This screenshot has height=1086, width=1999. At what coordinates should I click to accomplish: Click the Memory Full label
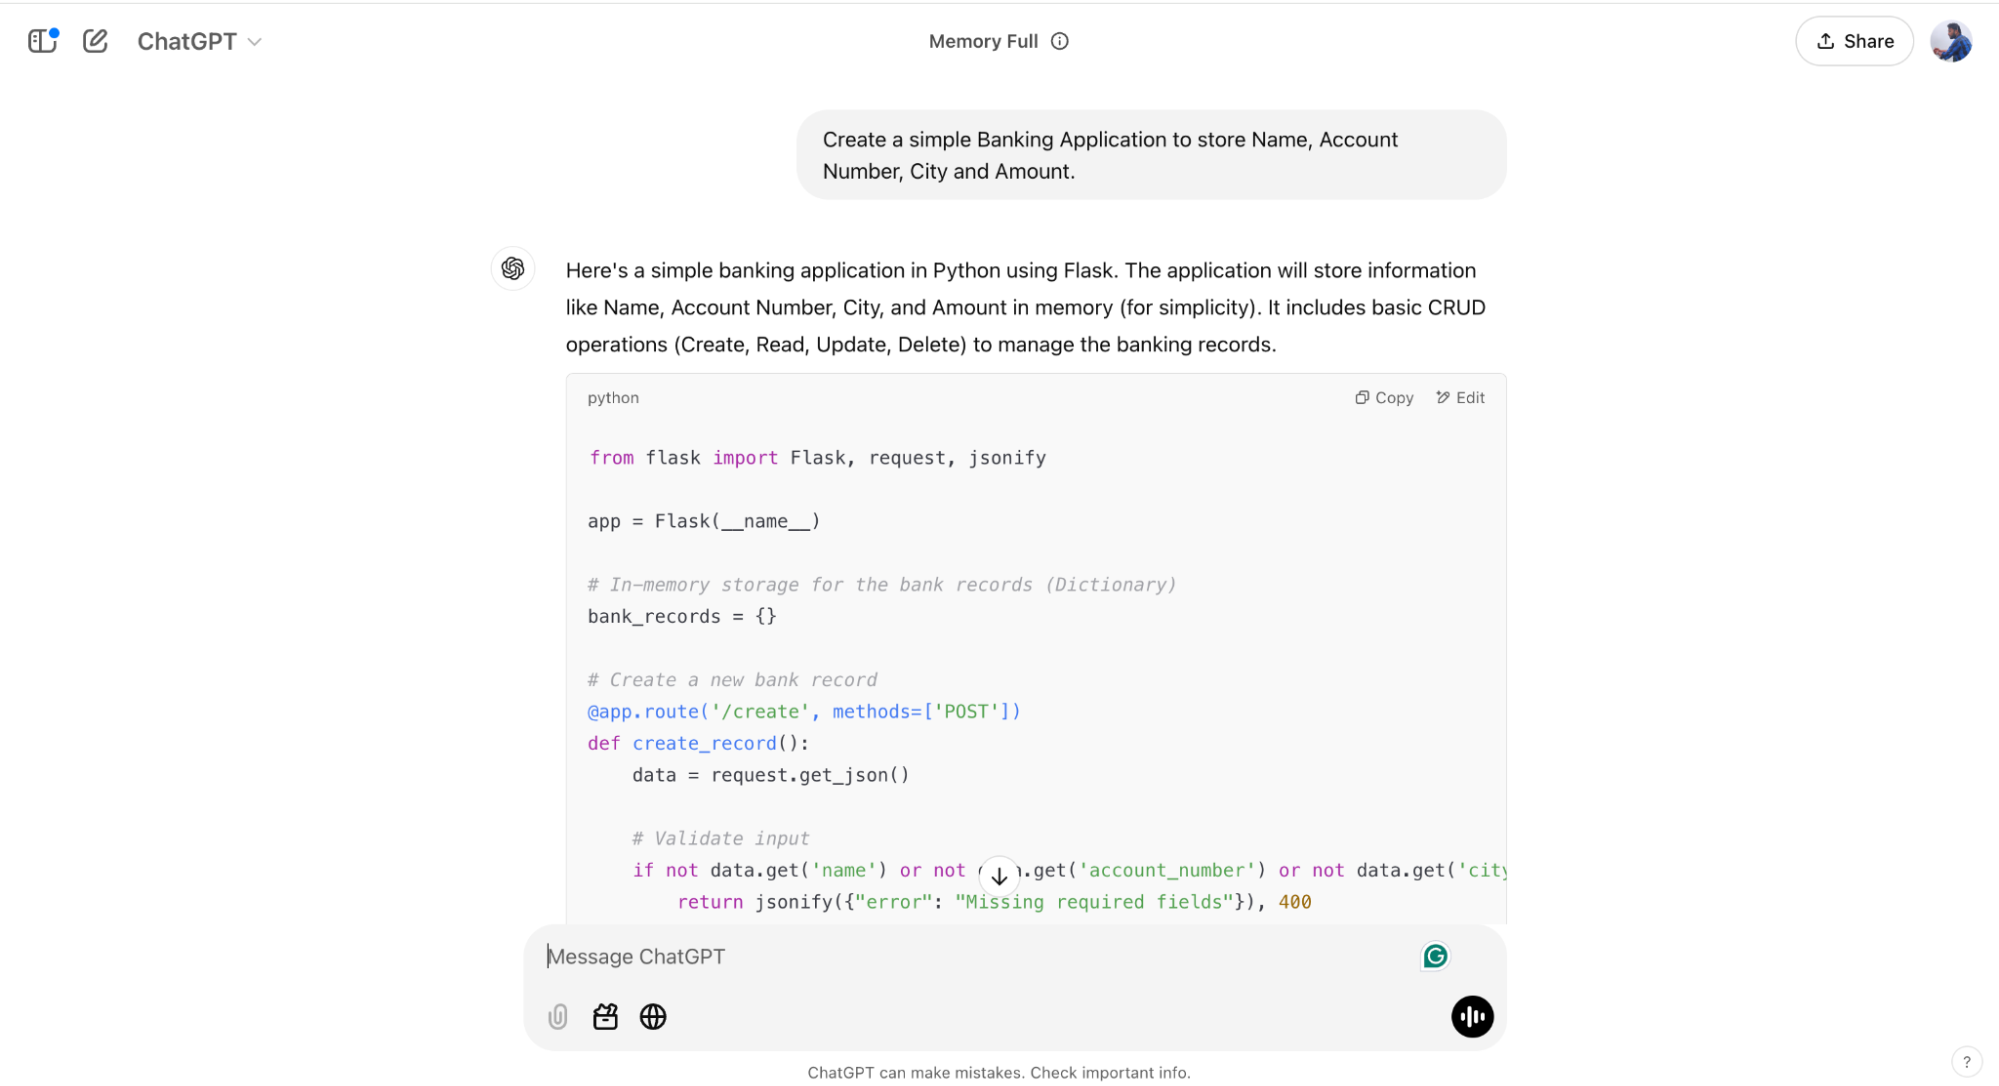[983, 41]
